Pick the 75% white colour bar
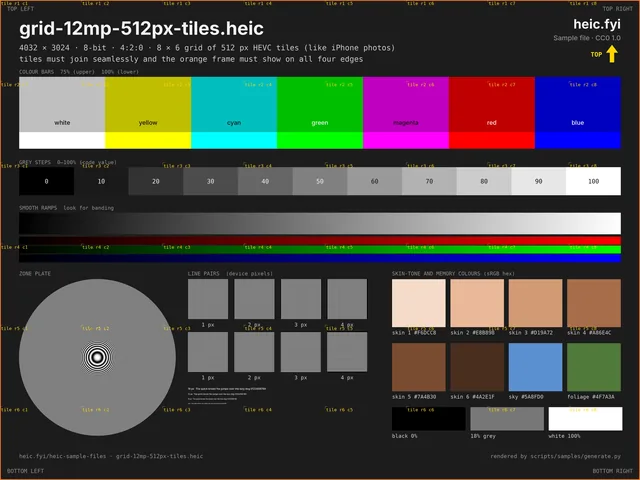The image size is (640, 480). click(x=62, y=104)
